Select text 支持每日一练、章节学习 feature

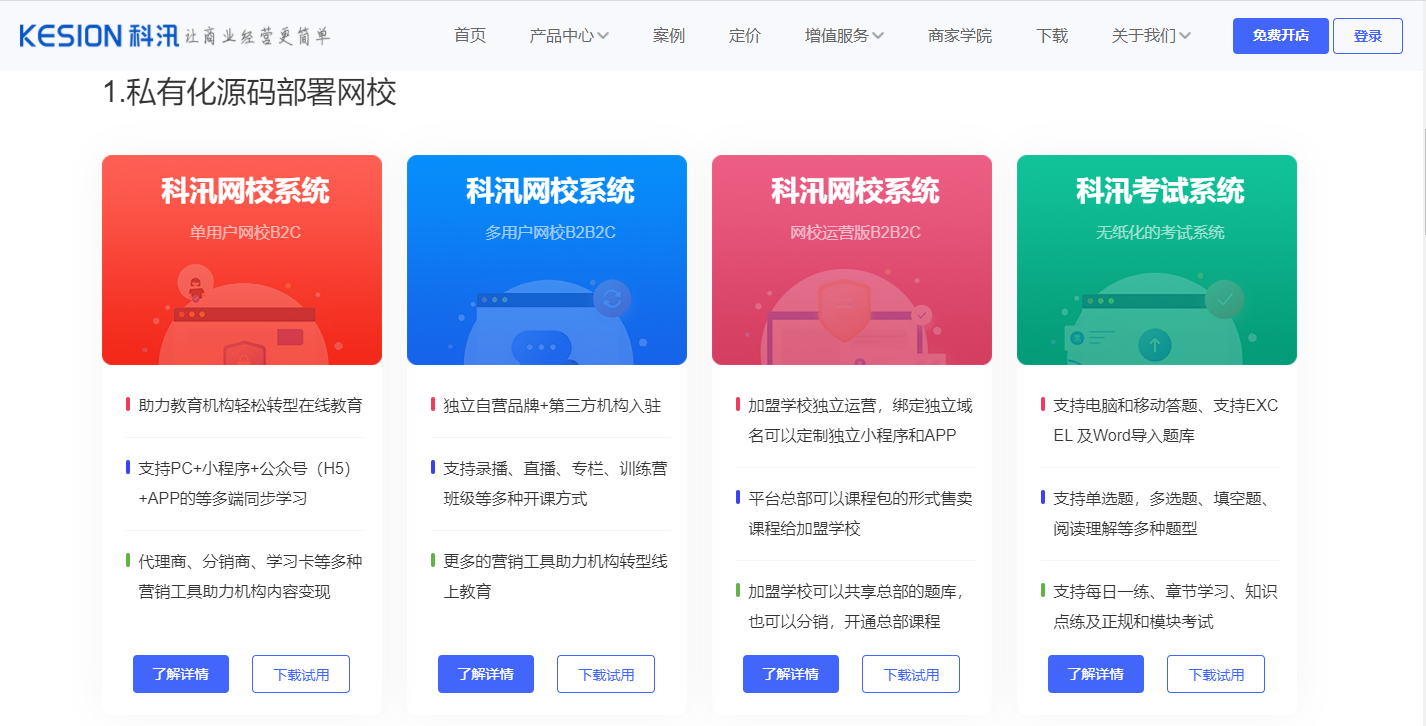click(x=1165, y=606)
